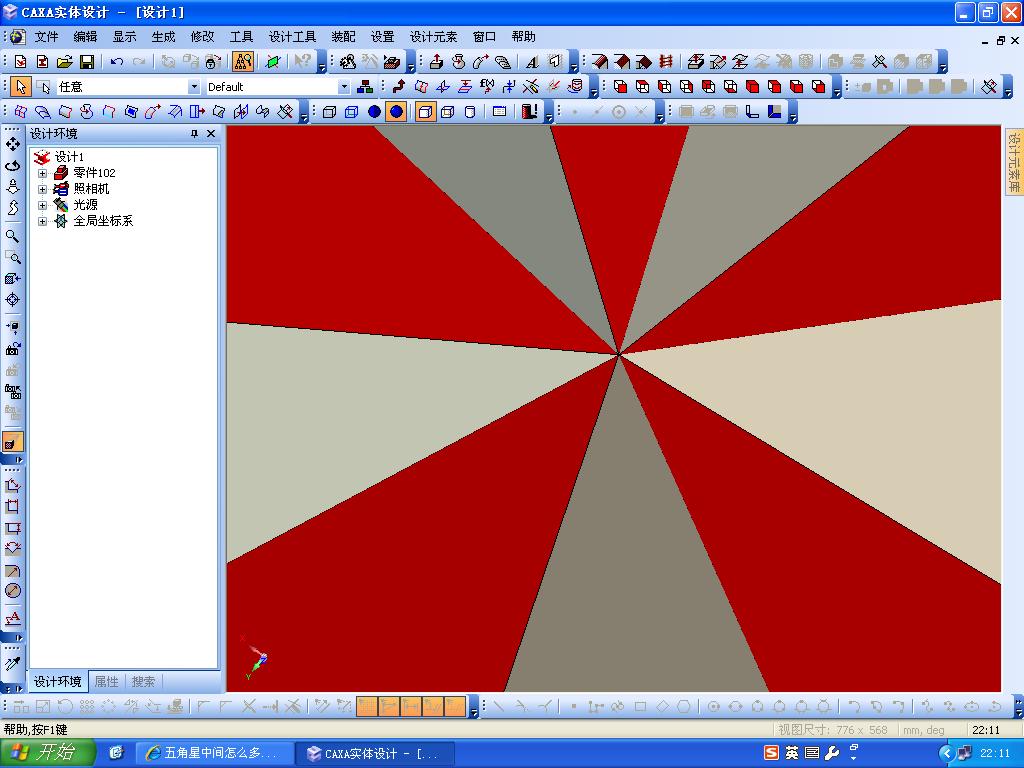Click the hierarchy network icon
The height and width of the screenshot is (768, 1024).
coord(366,87)
